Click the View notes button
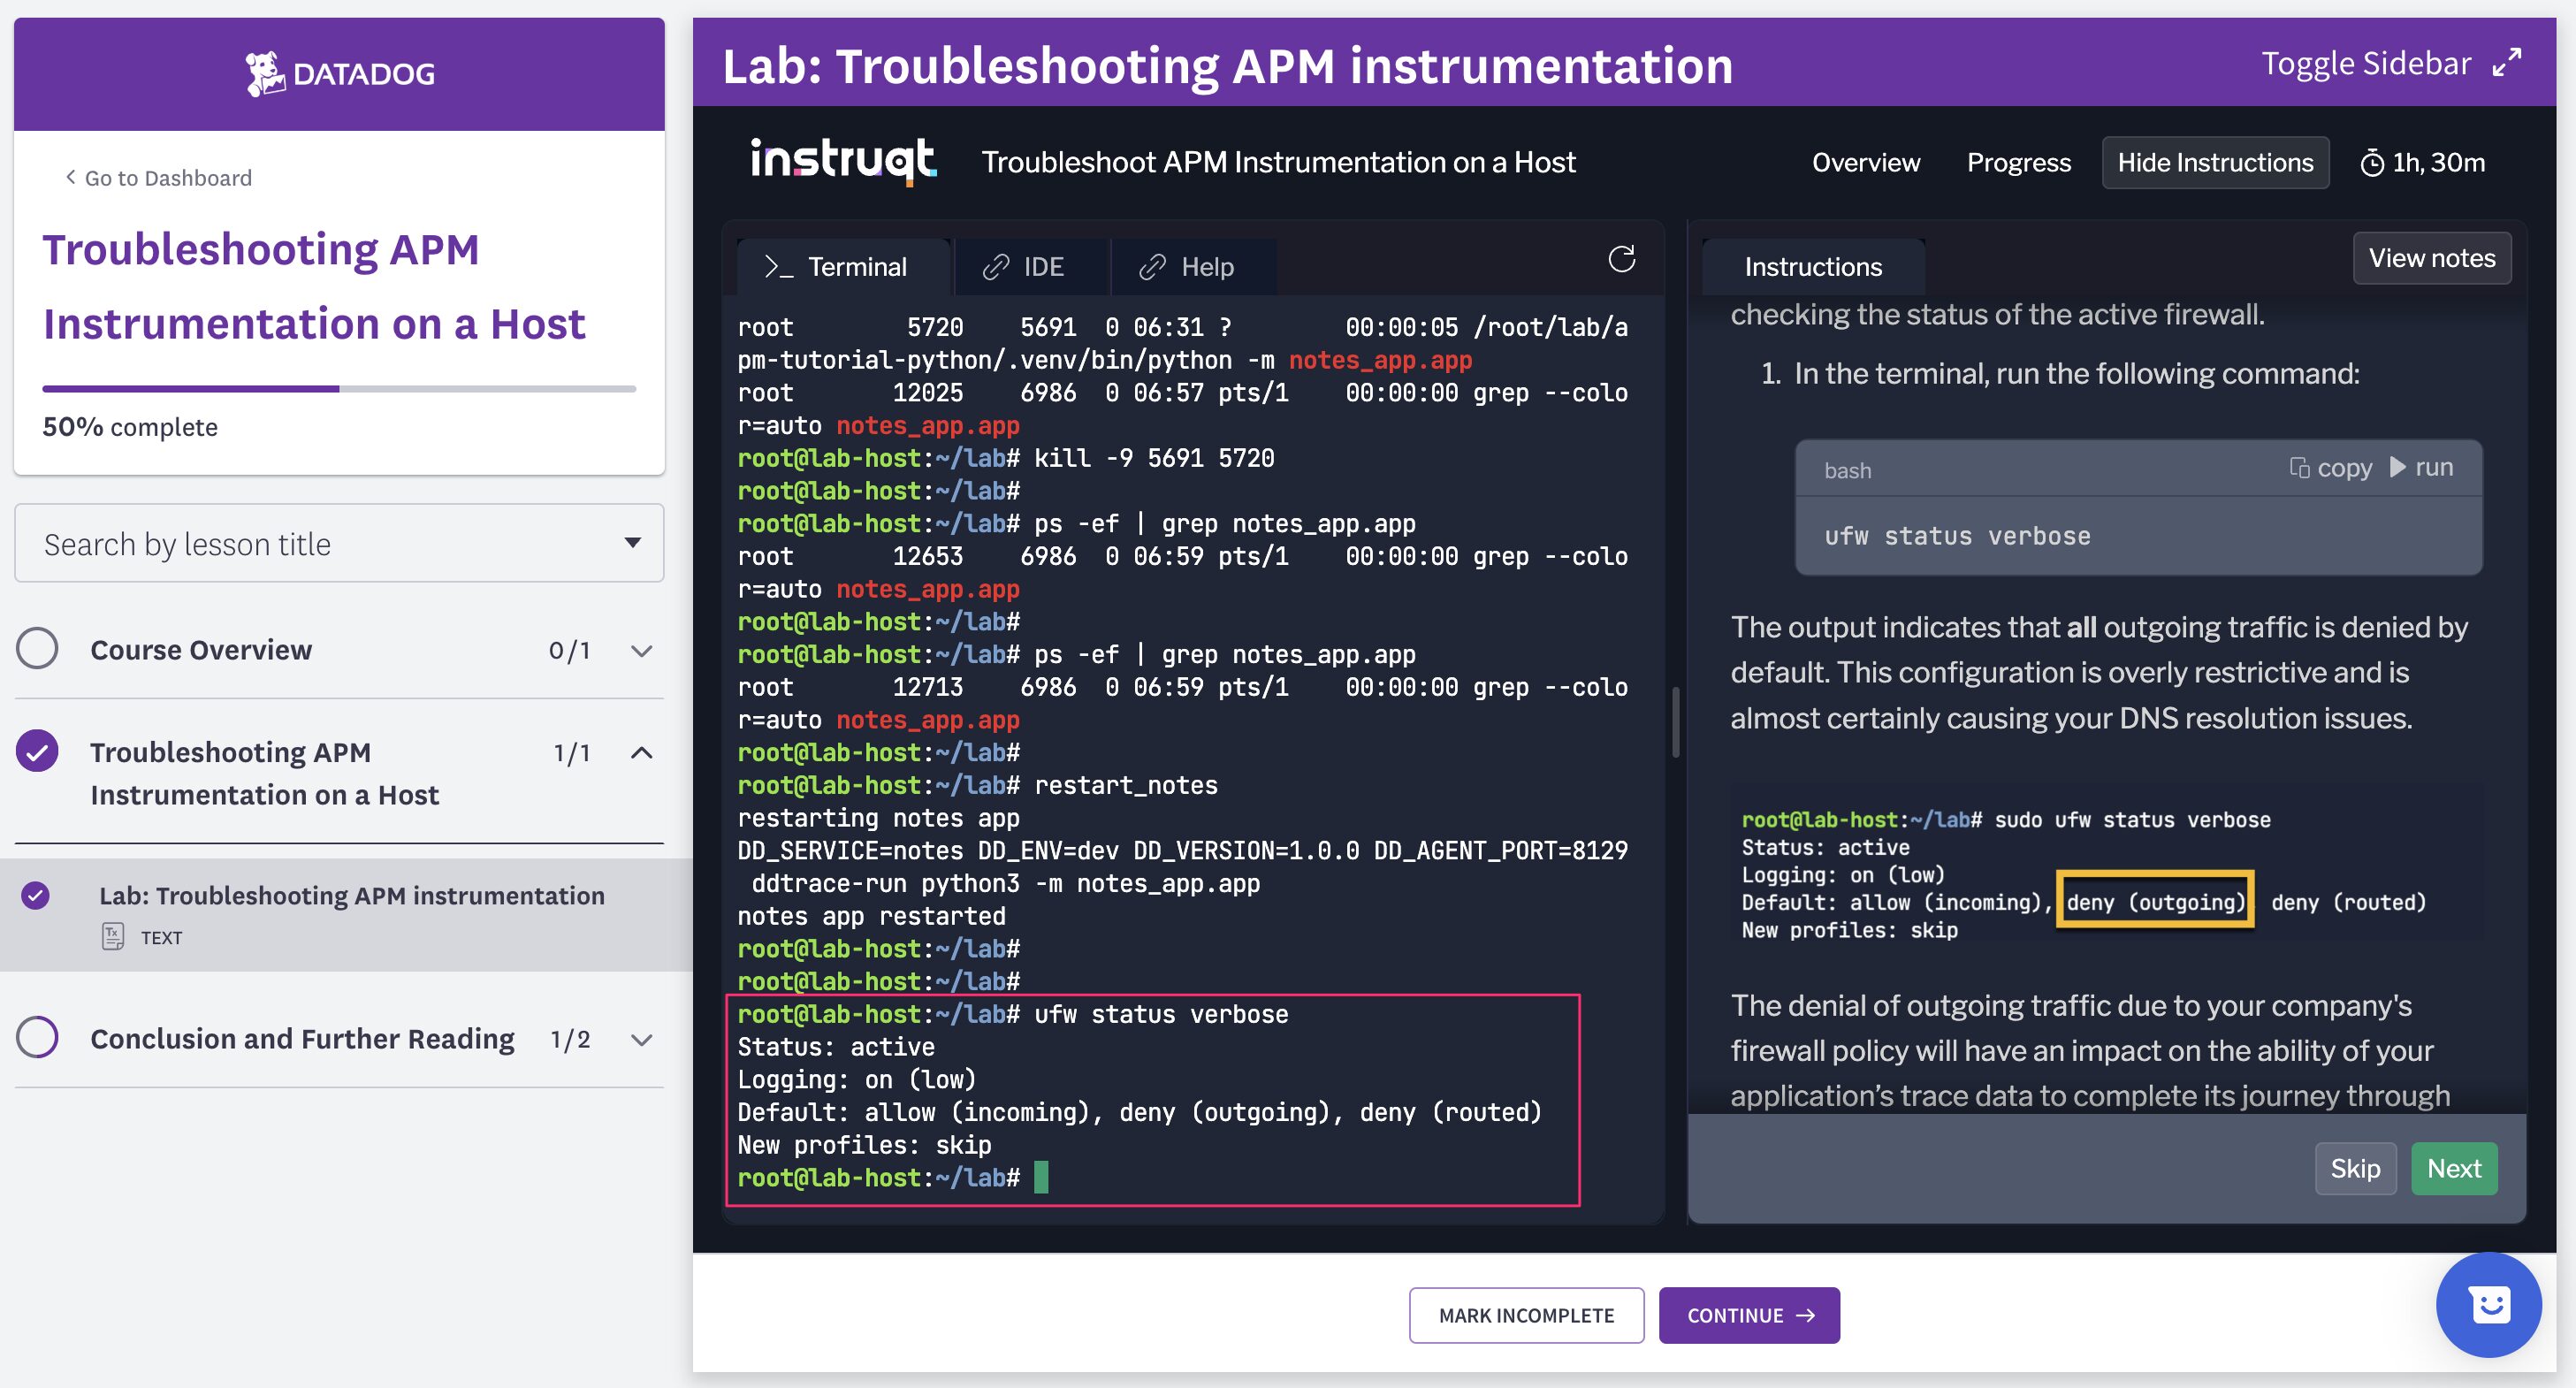 click(x=2431, y=258)
